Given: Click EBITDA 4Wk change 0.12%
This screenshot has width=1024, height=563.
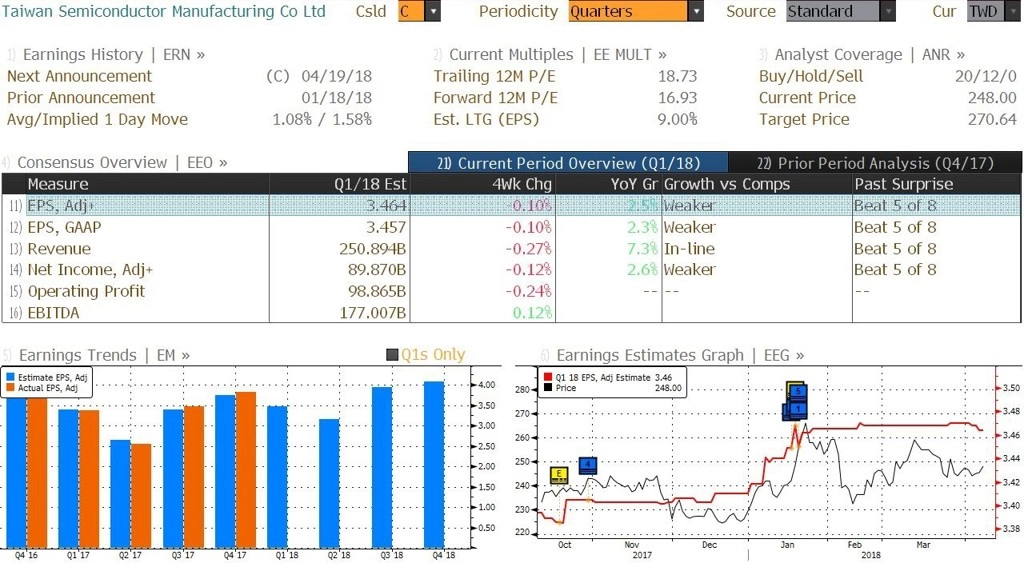Looking at the screenshot, I should (532, 313).
